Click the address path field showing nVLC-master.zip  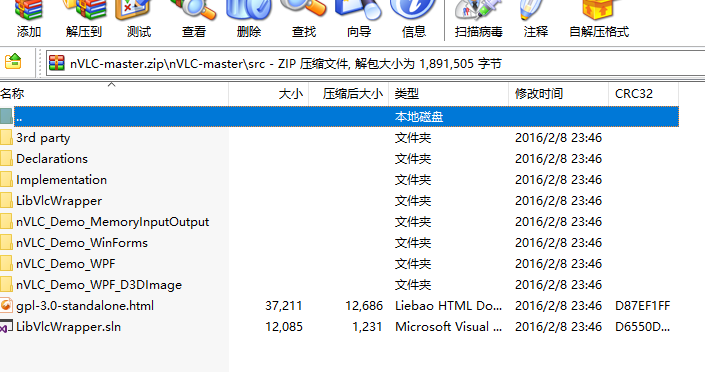pos(375,63)
